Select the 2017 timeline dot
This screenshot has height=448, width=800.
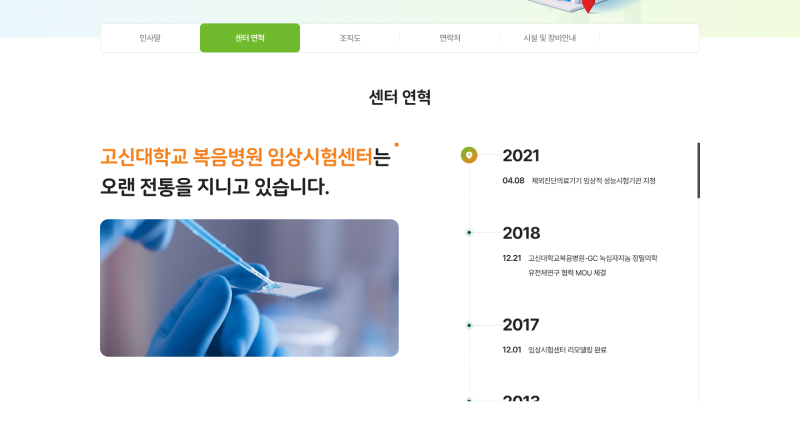tap(469, 325)
